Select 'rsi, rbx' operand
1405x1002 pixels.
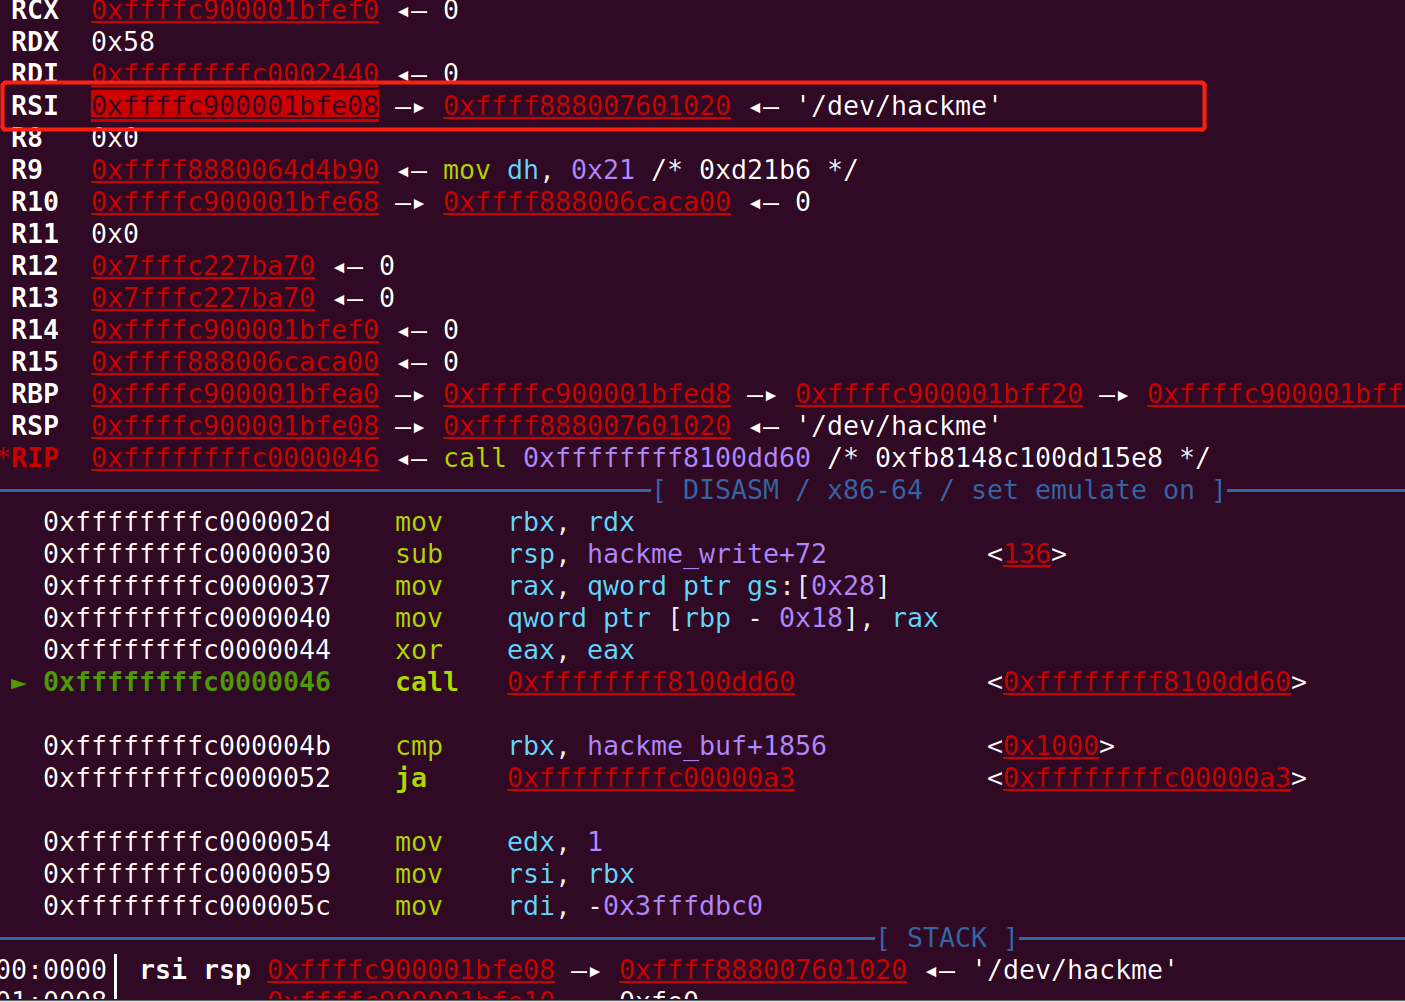coord(571,874)
